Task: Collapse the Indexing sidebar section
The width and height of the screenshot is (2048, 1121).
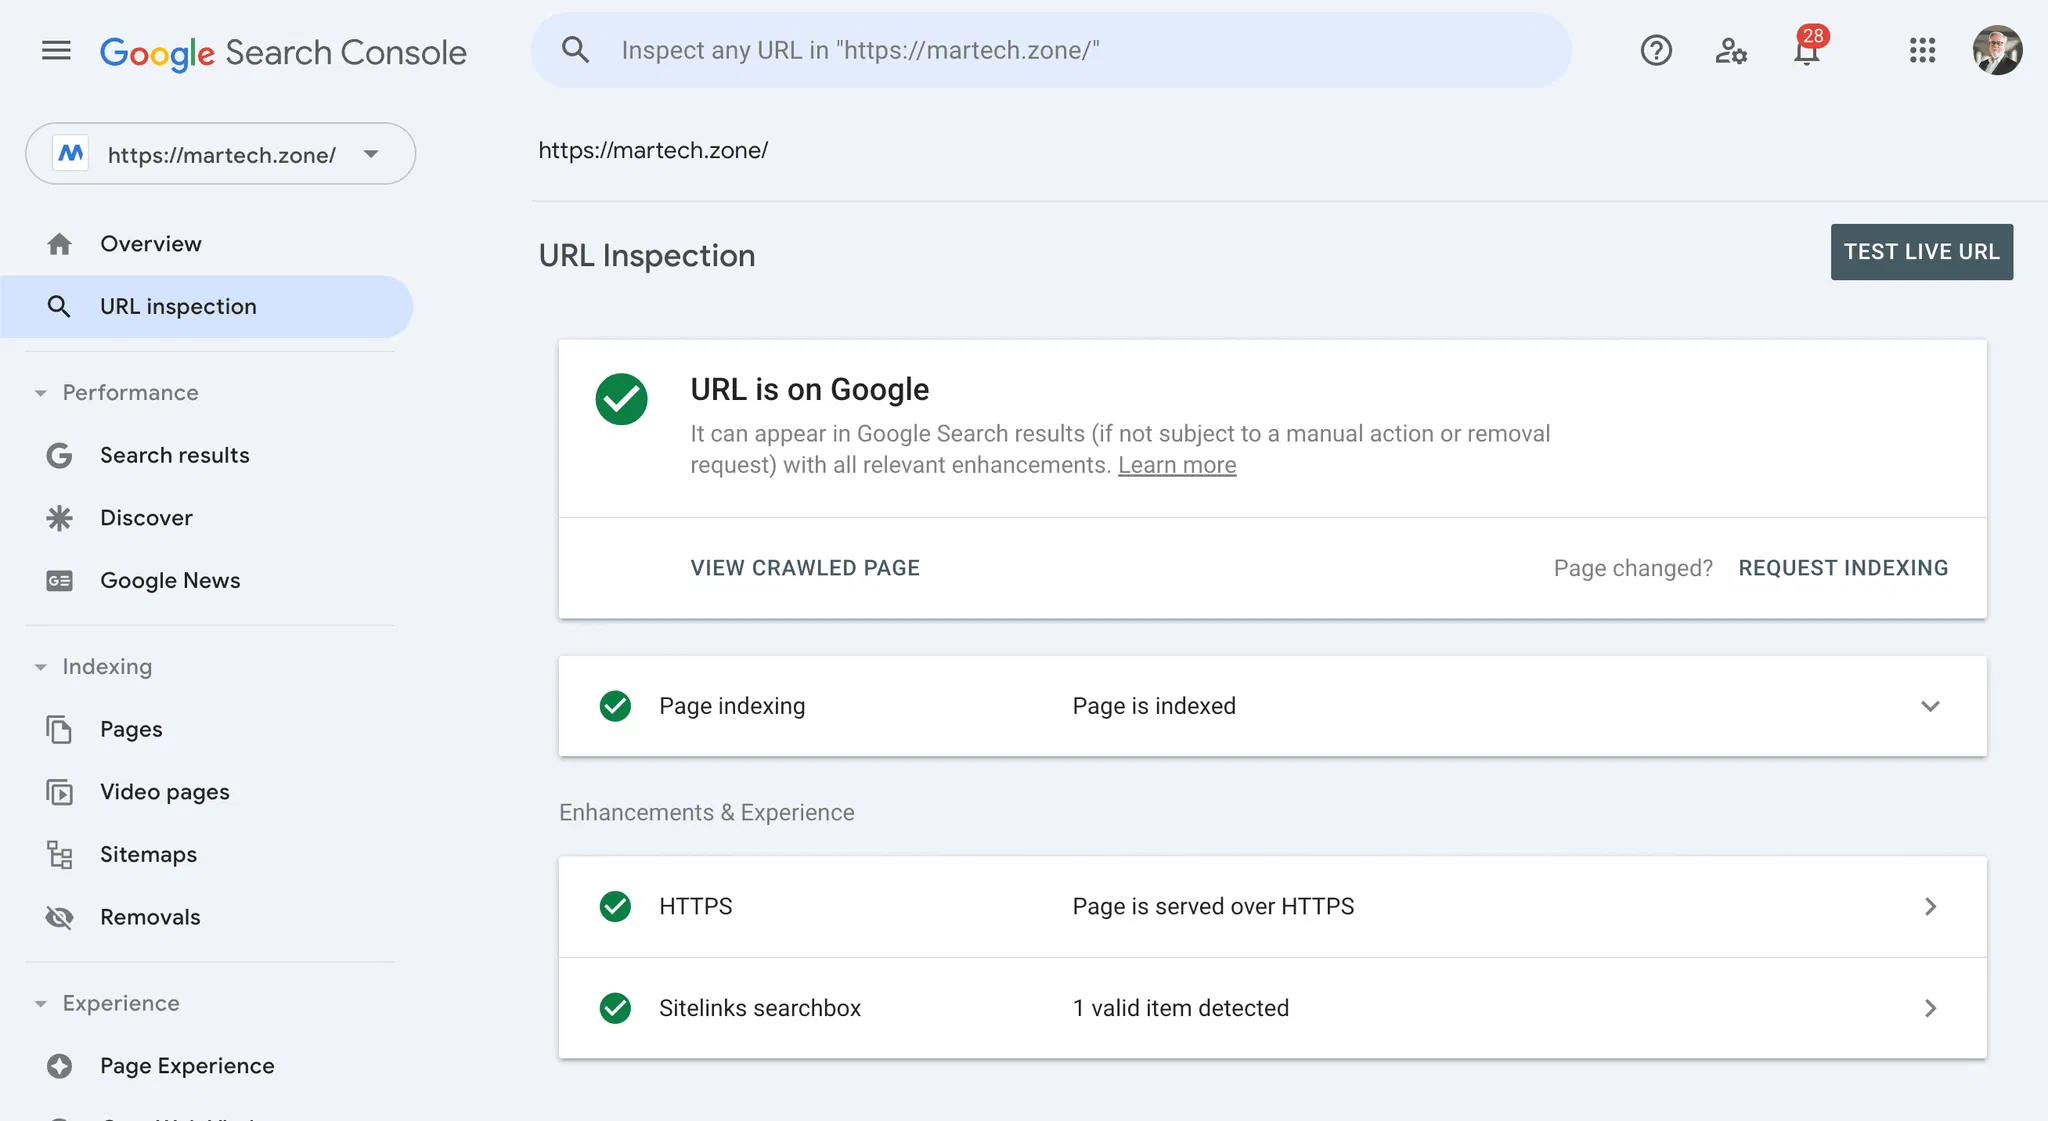Action: coord(41,667)
